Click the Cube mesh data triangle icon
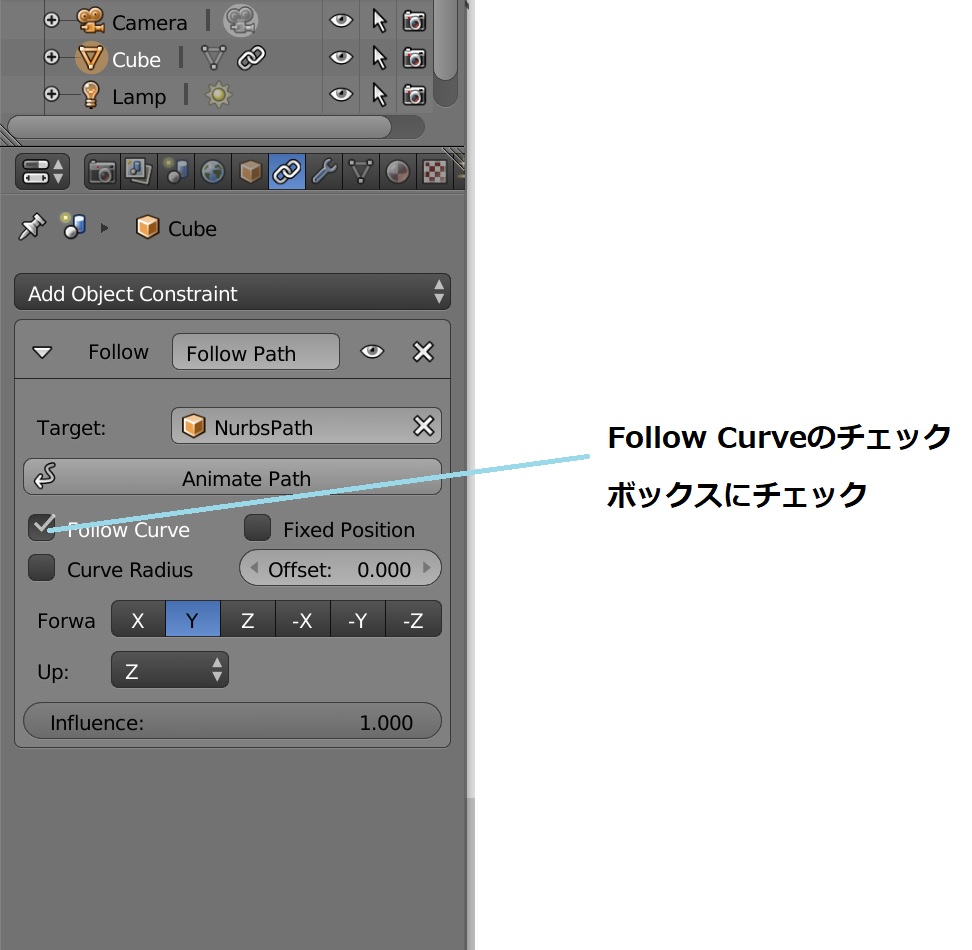 [214, 58]
